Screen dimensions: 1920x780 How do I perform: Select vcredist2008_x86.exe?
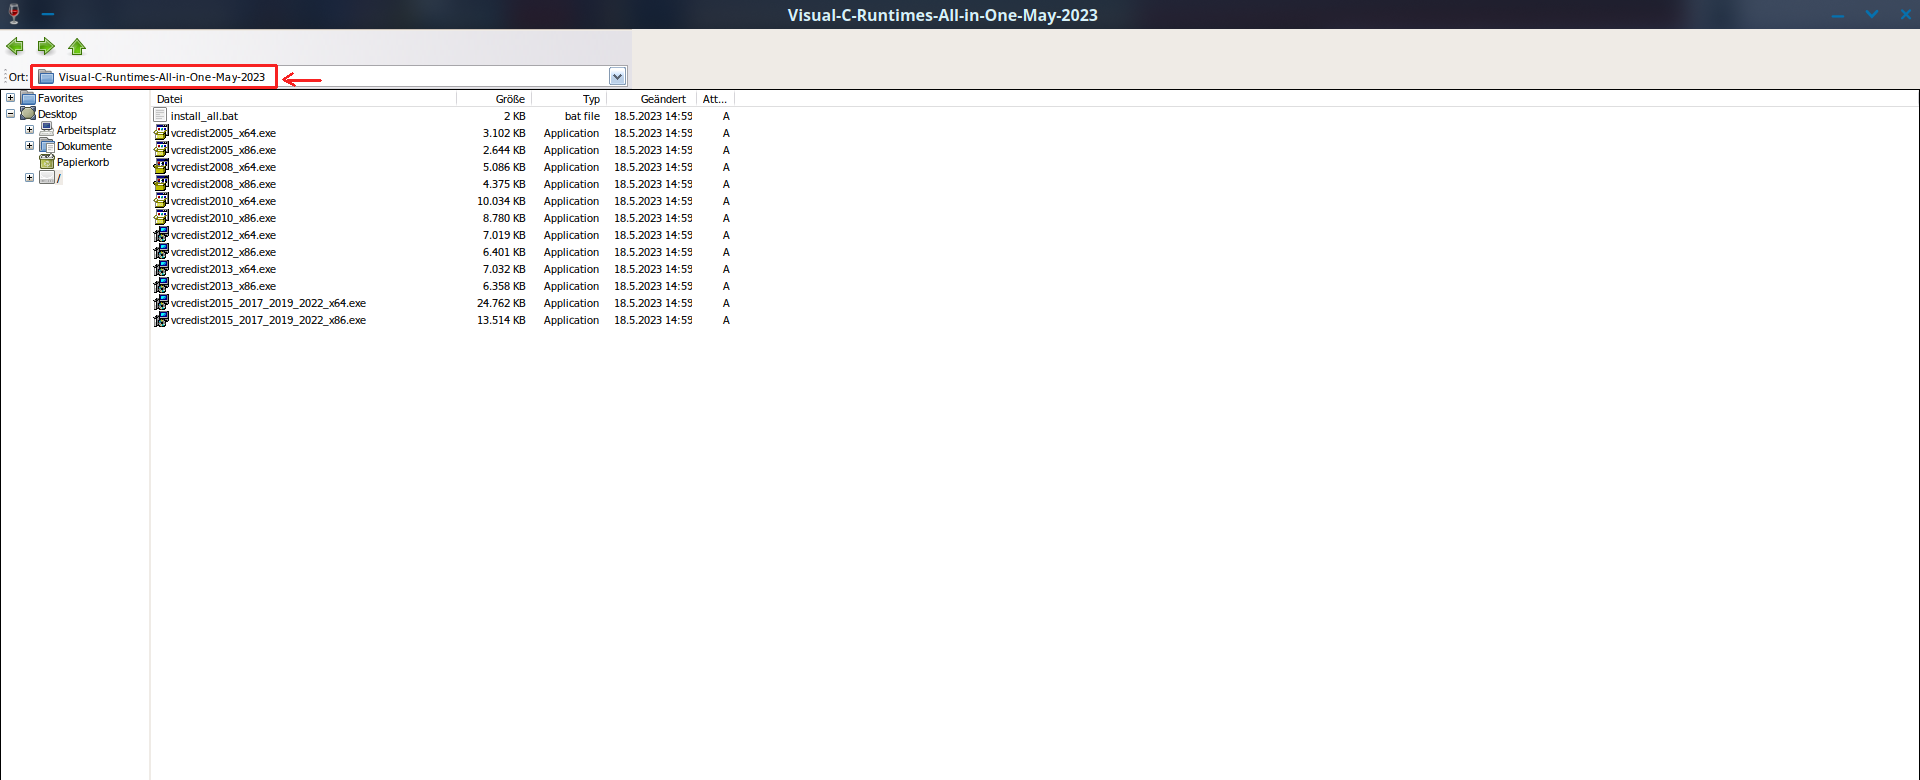coord(223,184)
